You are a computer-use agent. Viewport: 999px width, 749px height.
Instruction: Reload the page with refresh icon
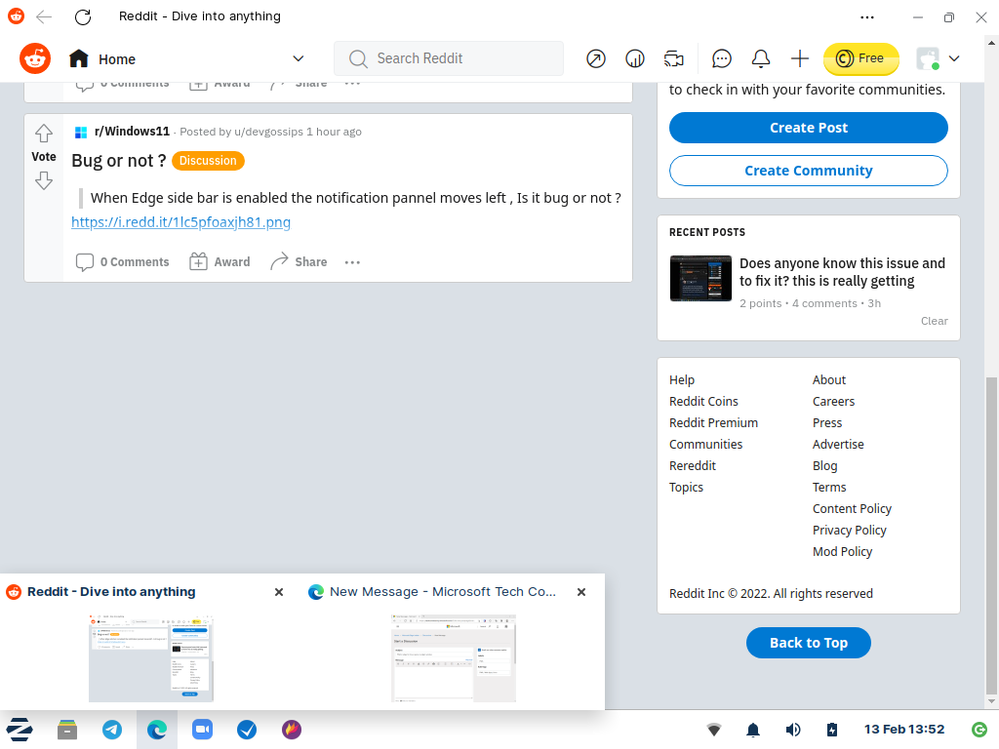[x=83, y=17]
